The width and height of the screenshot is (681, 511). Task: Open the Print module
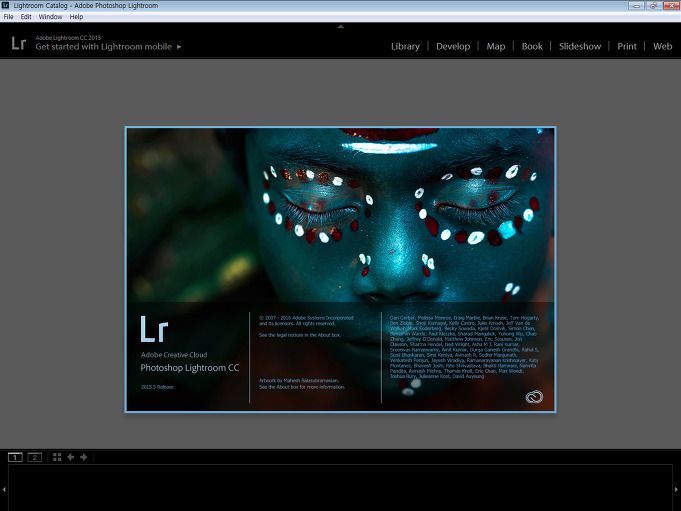pyautogui.click(x=627, y=46)
